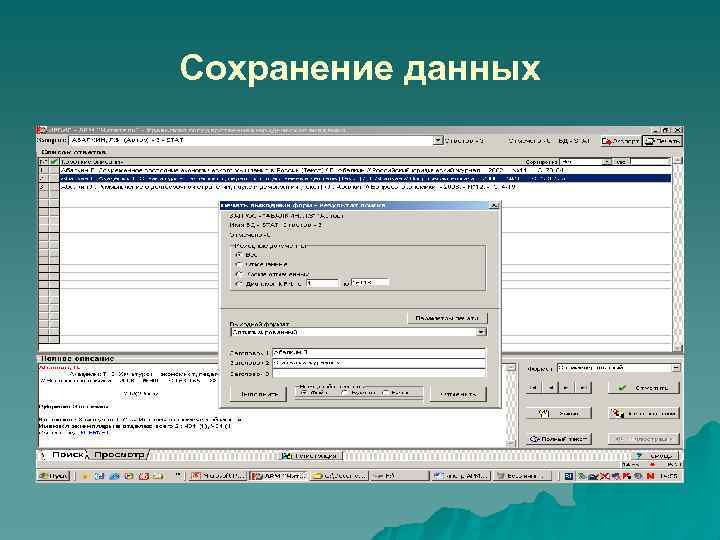The width and height of the screenshot is (720, 540).
Task: Switch to the 'Поиск' tab
Action: pyautogui.click(x=67, y=455)
